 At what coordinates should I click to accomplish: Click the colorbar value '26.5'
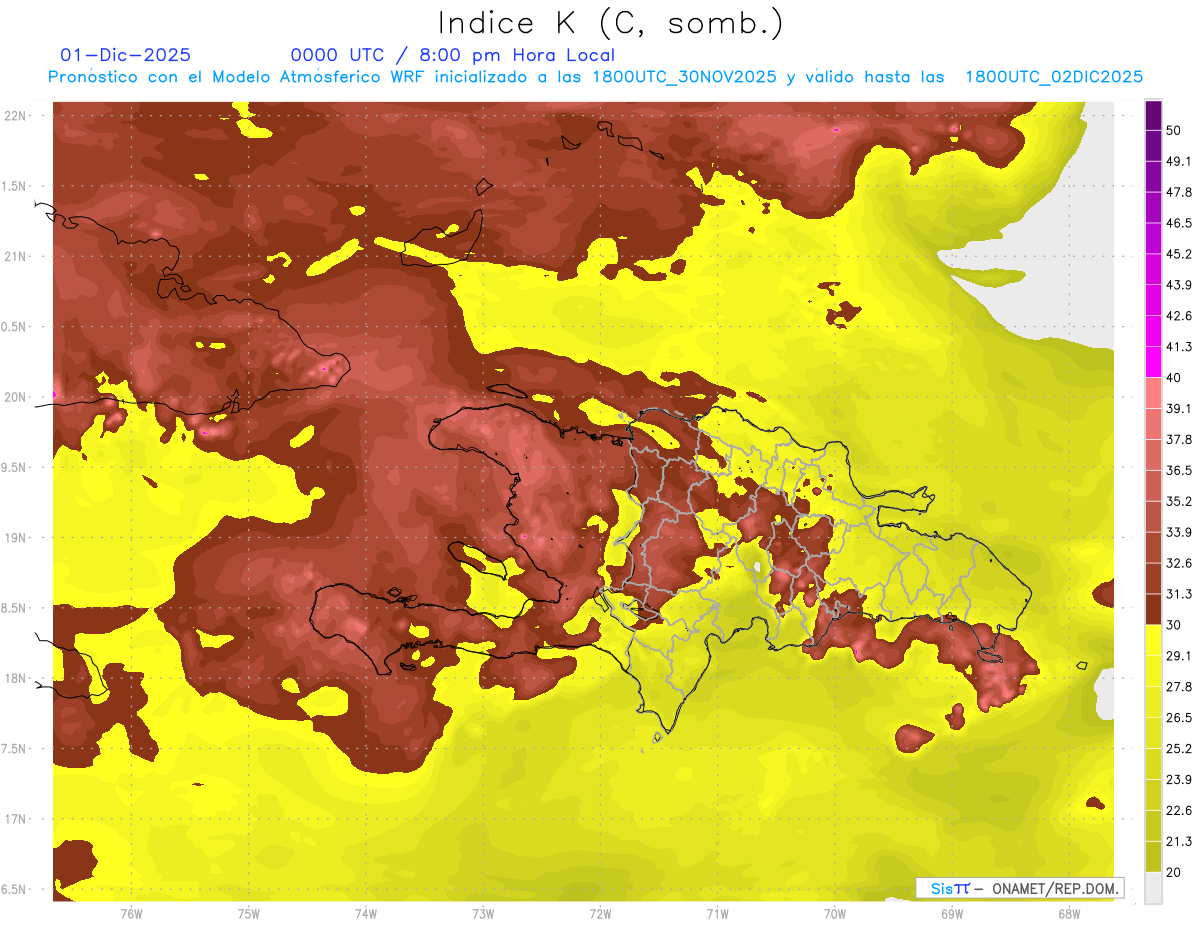1179,718
